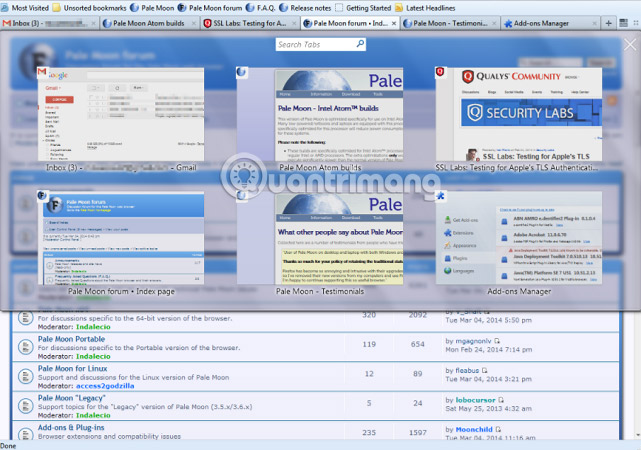Pick the Add-ons Manager thumbnail preview
This screenshot has width=641, height=450.
point(518,237)
